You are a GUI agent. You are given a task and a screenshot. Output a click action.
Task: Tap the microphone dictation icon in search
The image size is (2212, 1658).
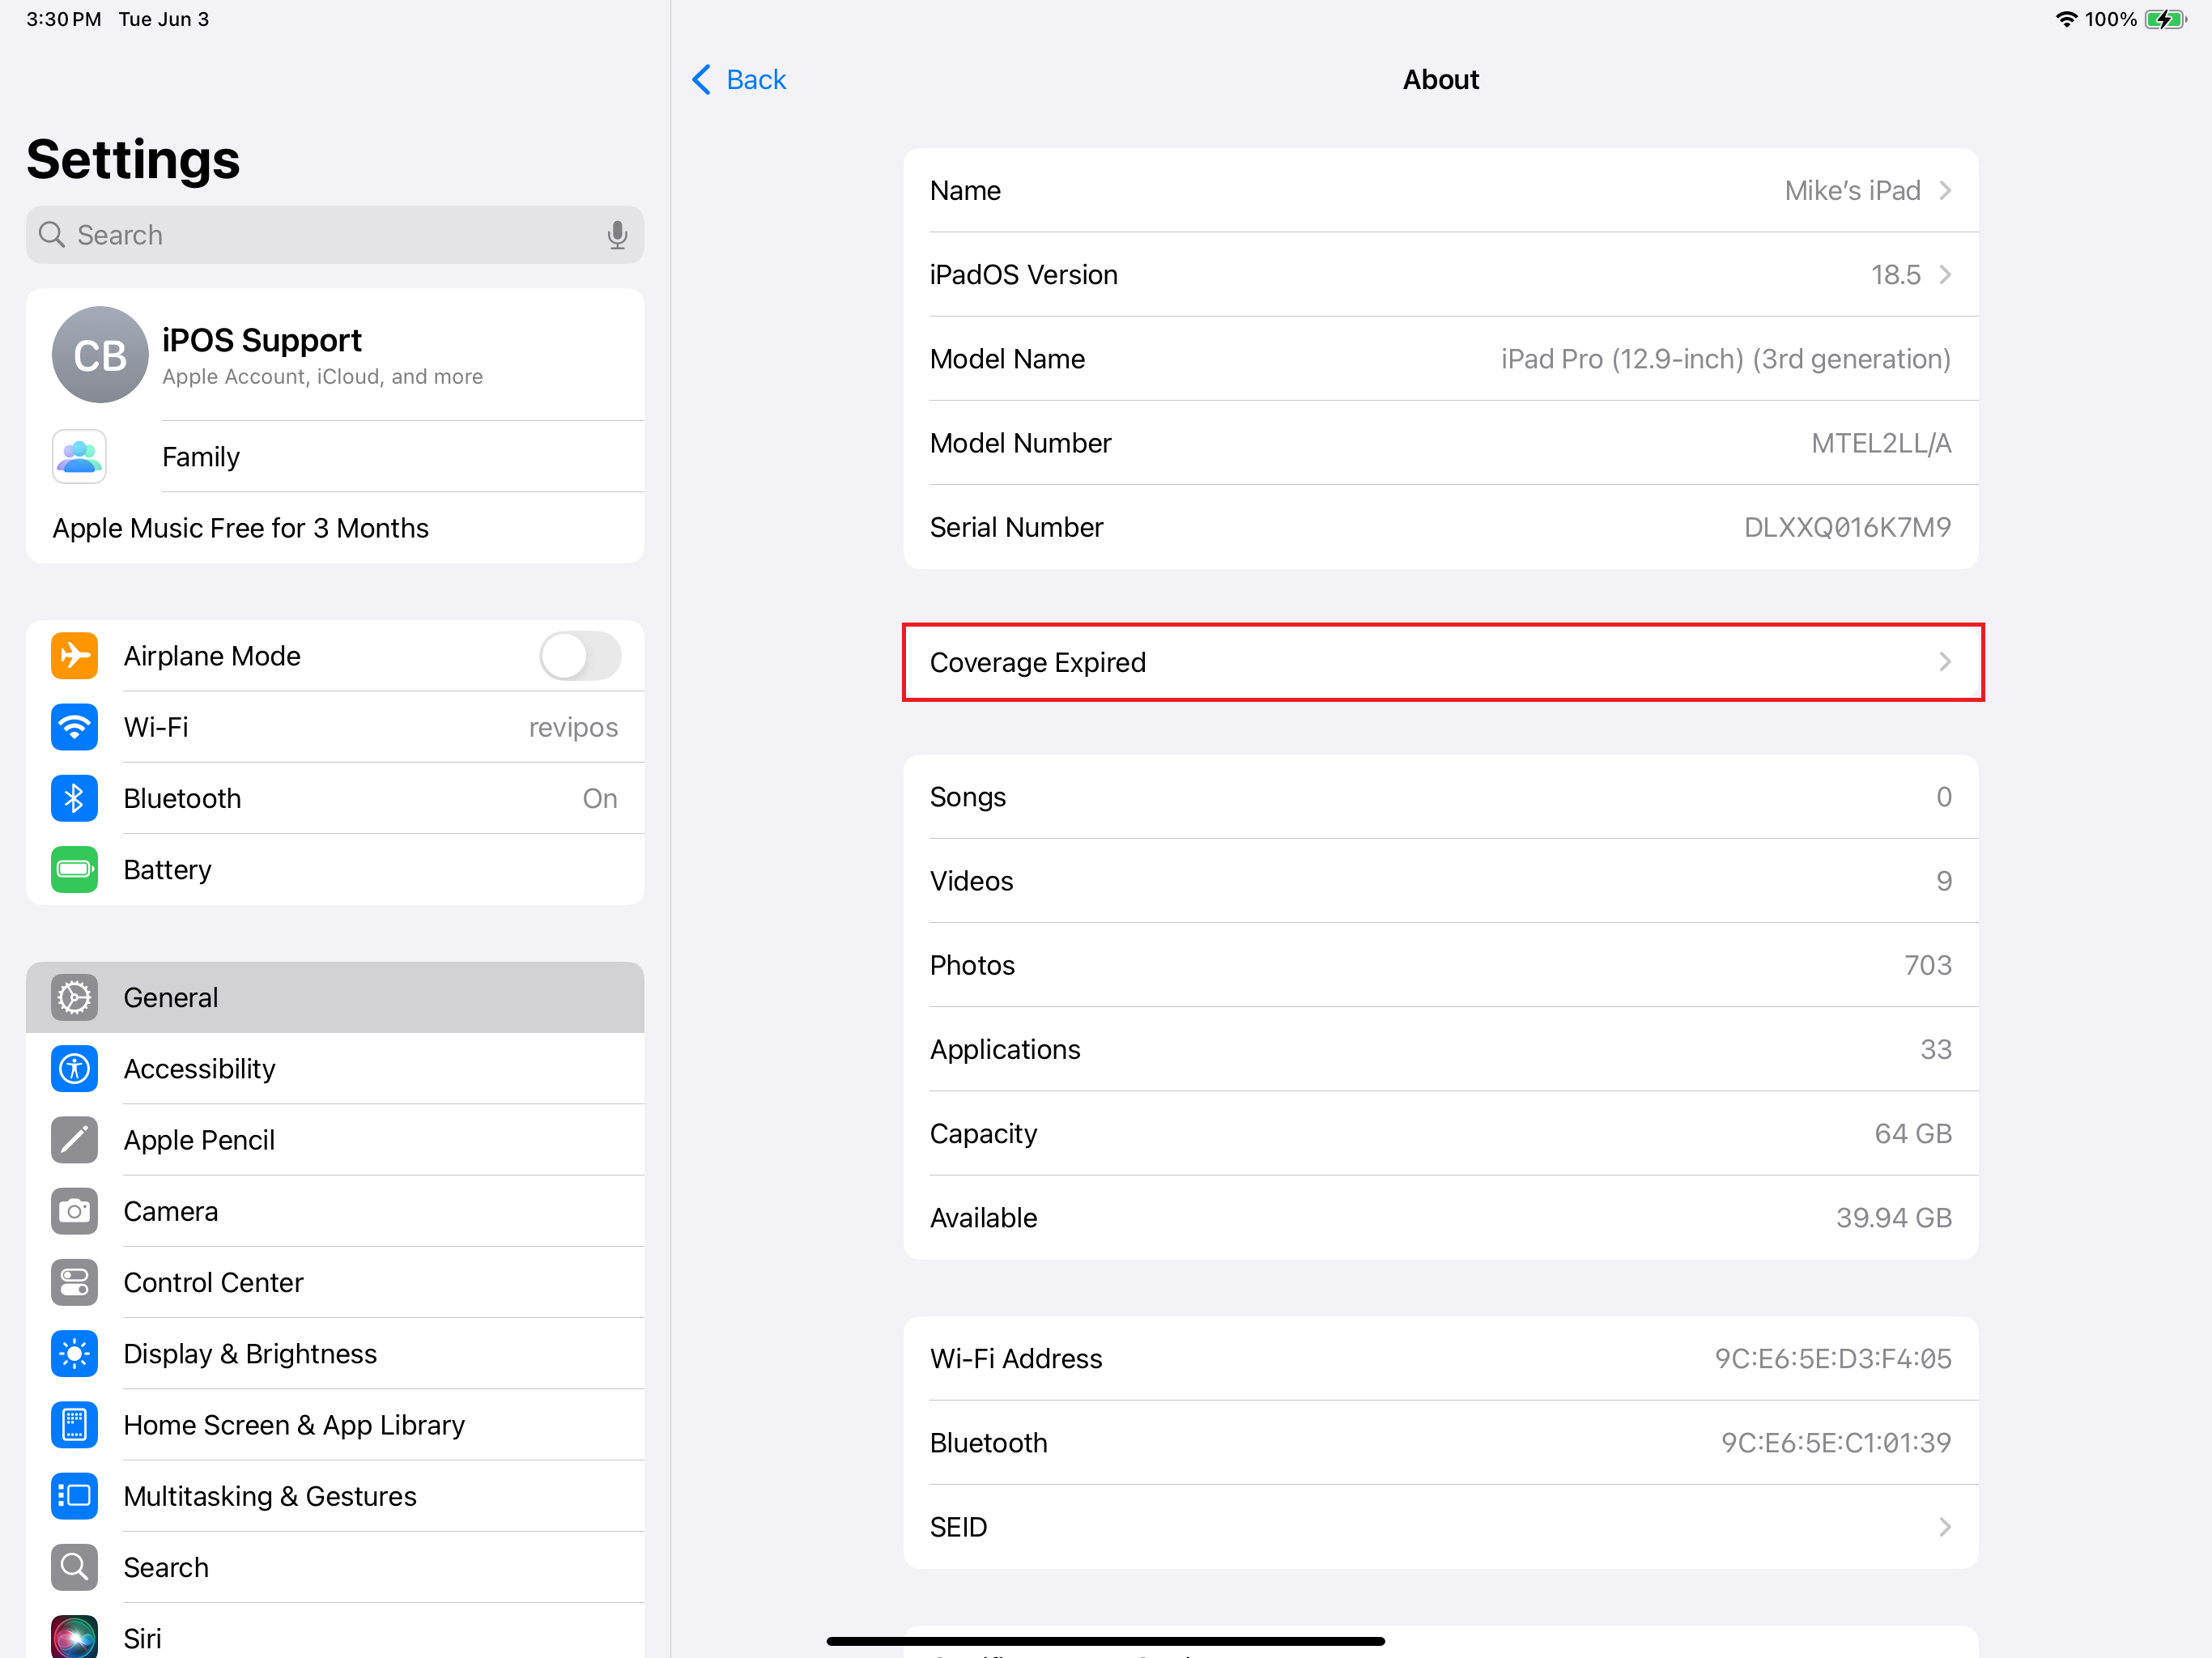point(617,235)
